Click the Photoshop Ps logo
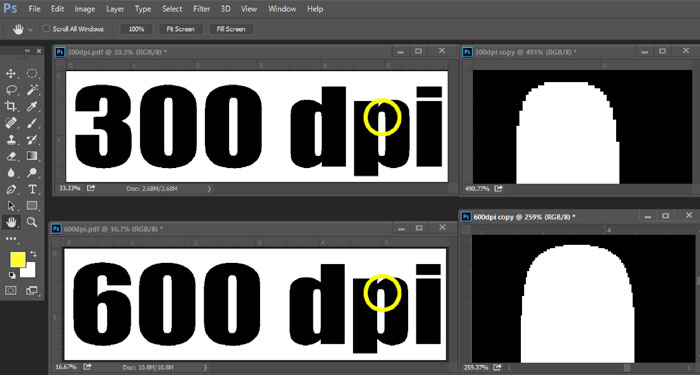700x375 pixels. tap(10, 8)
